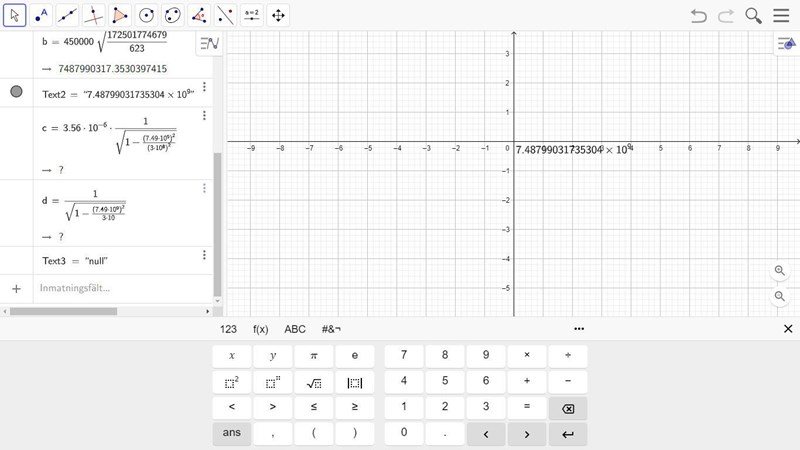Viewport: 800px width, 450px height.
Task: Click the Undo arrow
Action: (699, 15)
